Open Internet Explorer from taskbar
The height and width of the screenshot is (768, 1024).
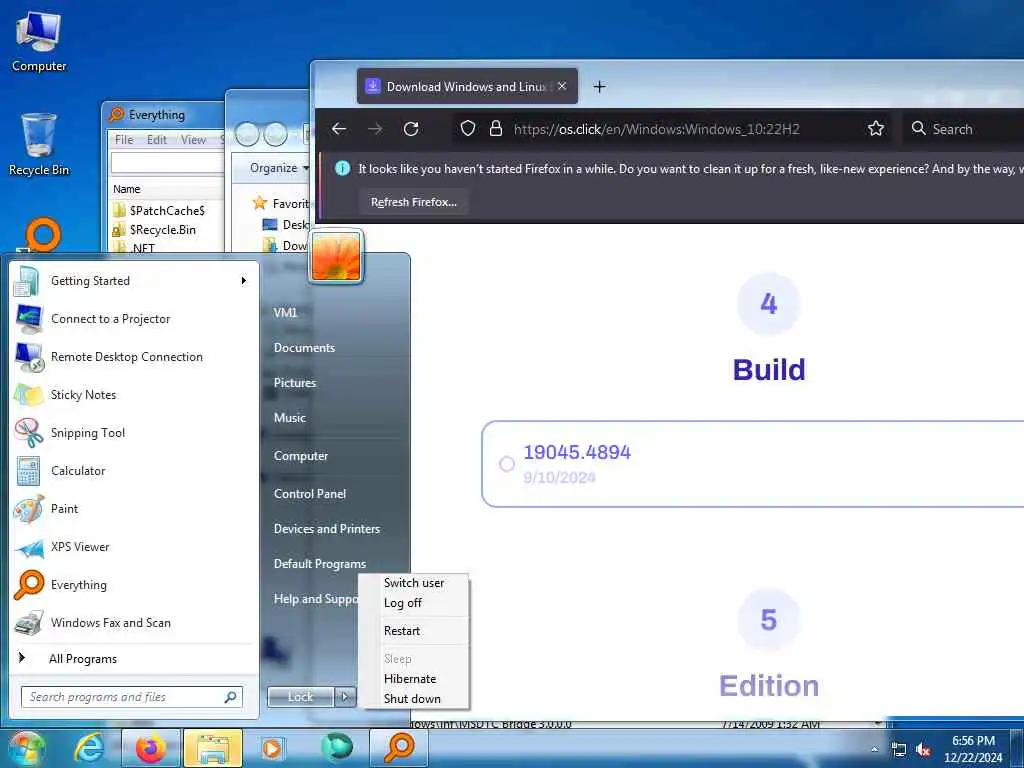[88, 748]
